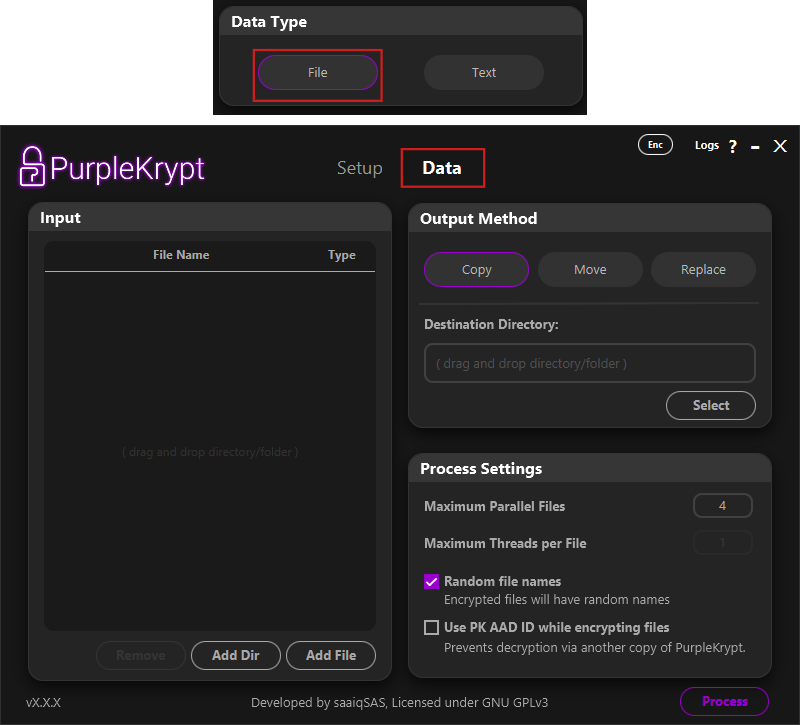Viewport: 800px width, 725px height.
Task: Minimize the PurpleKrypt window
Action: 755,147
